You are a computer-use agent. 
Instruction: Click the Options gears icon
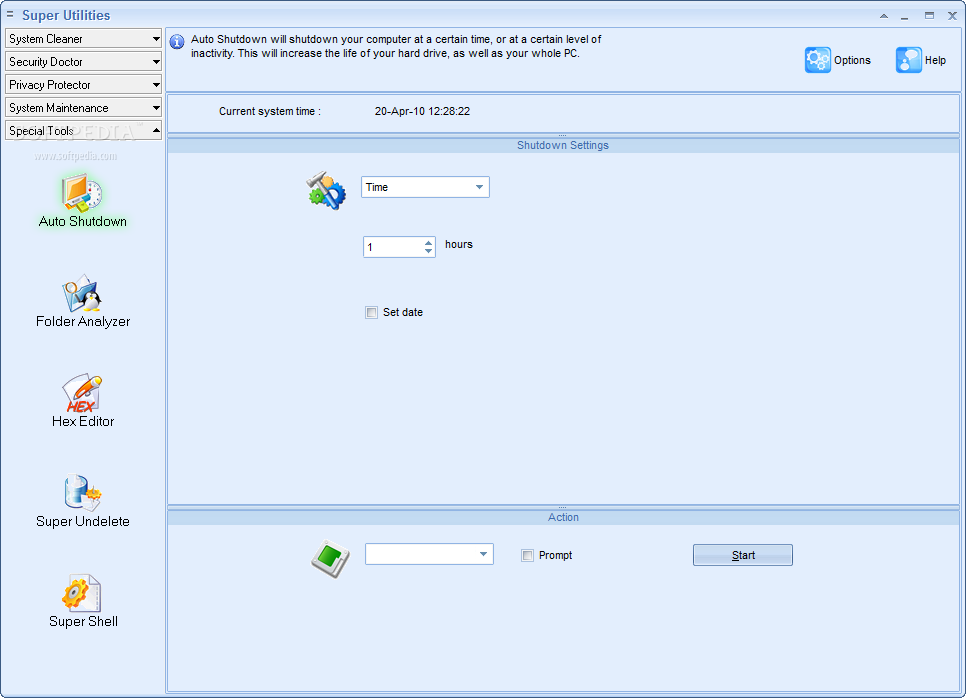pos(818,60)
